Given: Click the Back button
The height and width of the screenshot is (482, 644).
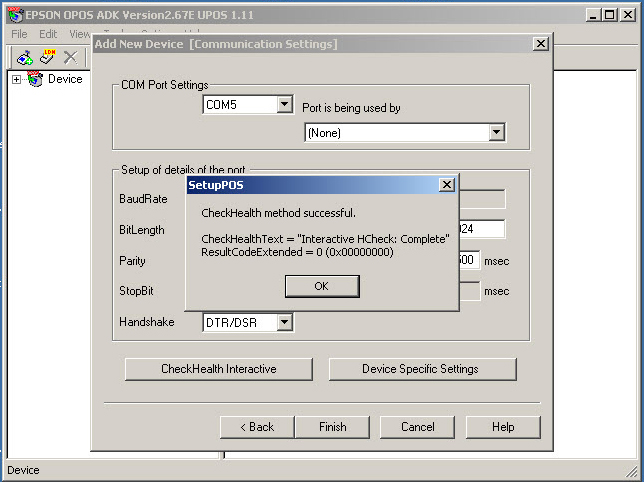Looking at the screenshot, I should pos(257,427).
